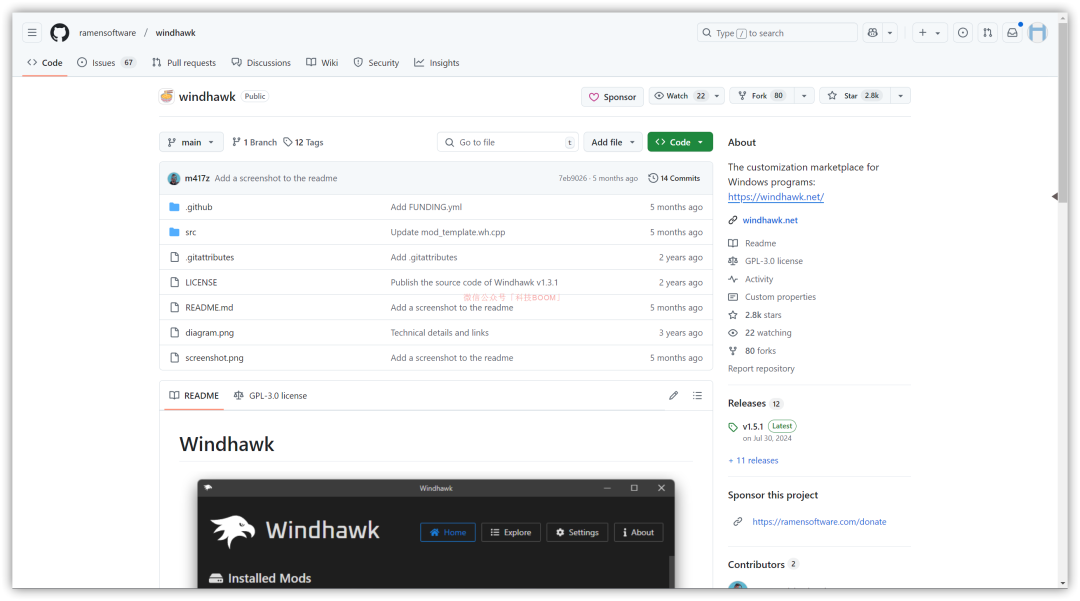Viewport: 1080px width, 601px height.
Task: Open the README outline list icon
Action: point(697,395)
